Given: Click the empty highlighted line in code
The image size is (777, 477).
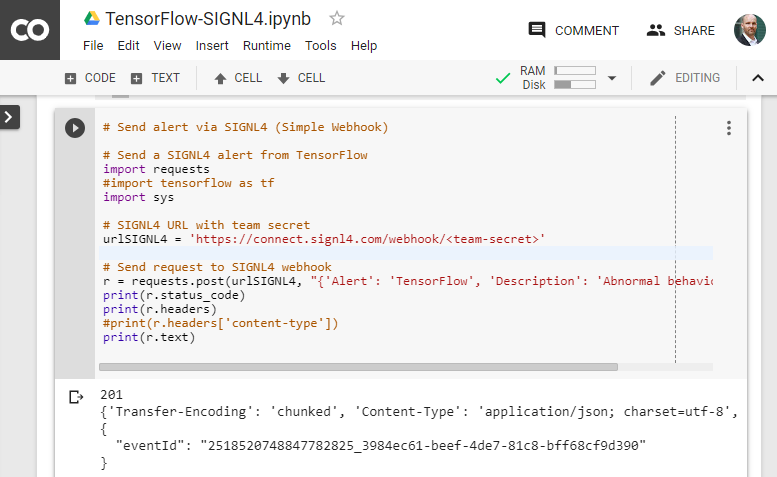Looking at the screenshot, I should coord(406,253).
